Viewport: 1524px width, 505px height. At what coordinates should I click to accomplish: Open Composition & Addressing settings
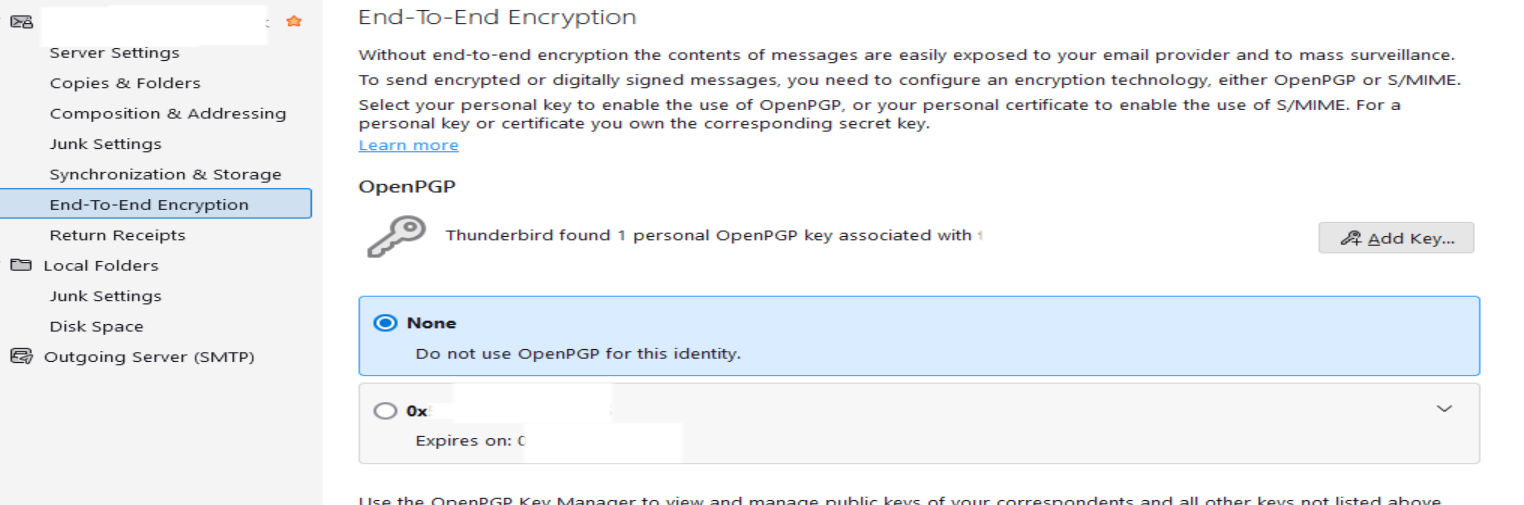[x=168, y=114]
